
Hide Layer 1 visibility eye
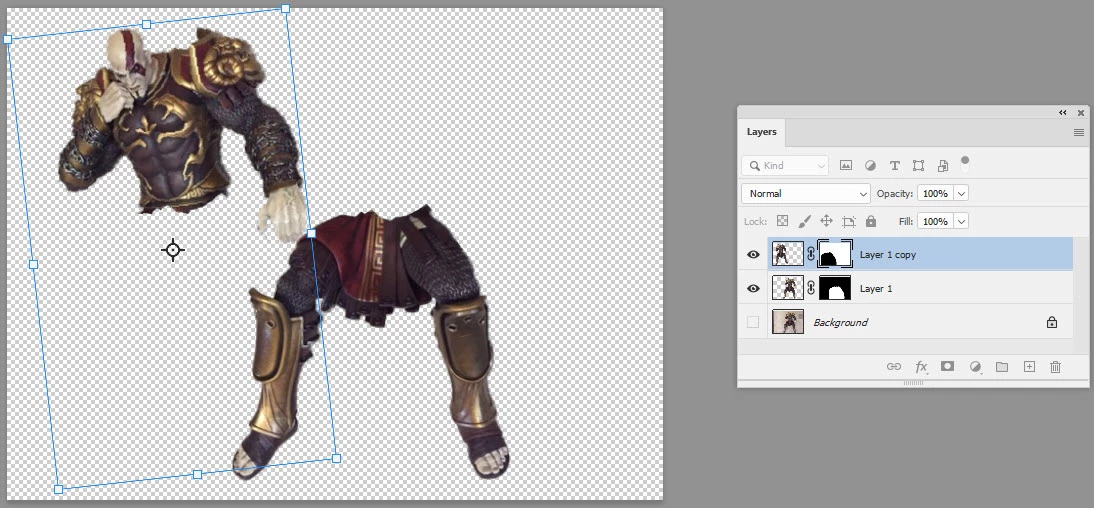(x=754, y=288)
